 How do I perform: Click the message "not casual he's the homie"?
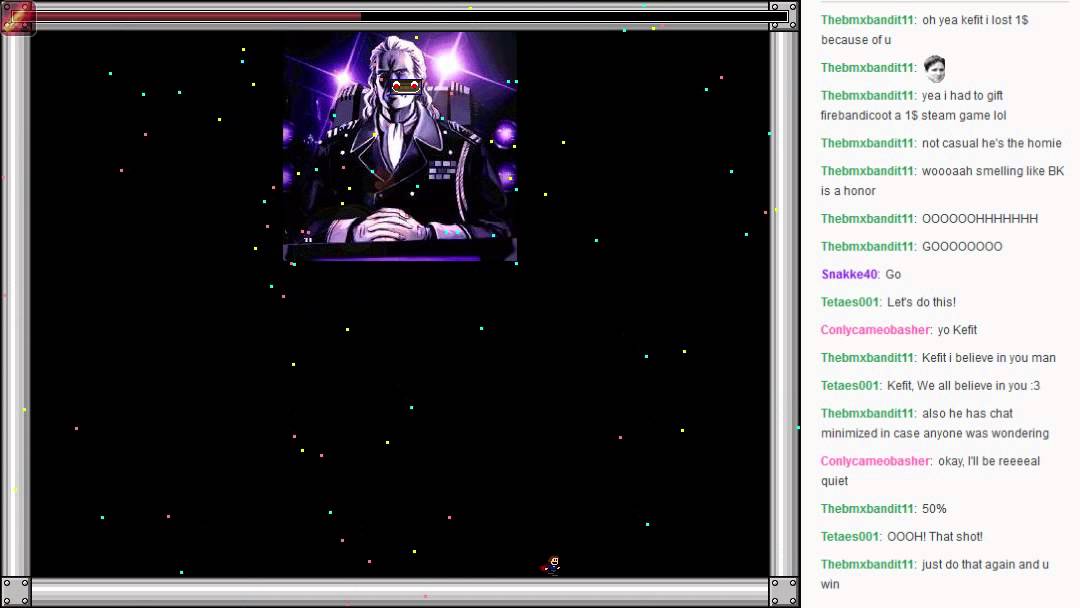pos(992,143)
